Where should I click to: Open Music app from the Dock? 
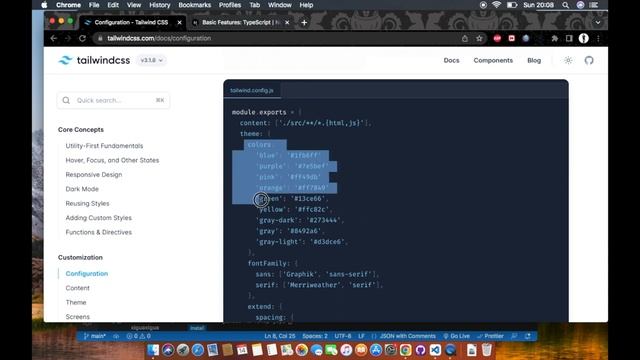[346, 350]
